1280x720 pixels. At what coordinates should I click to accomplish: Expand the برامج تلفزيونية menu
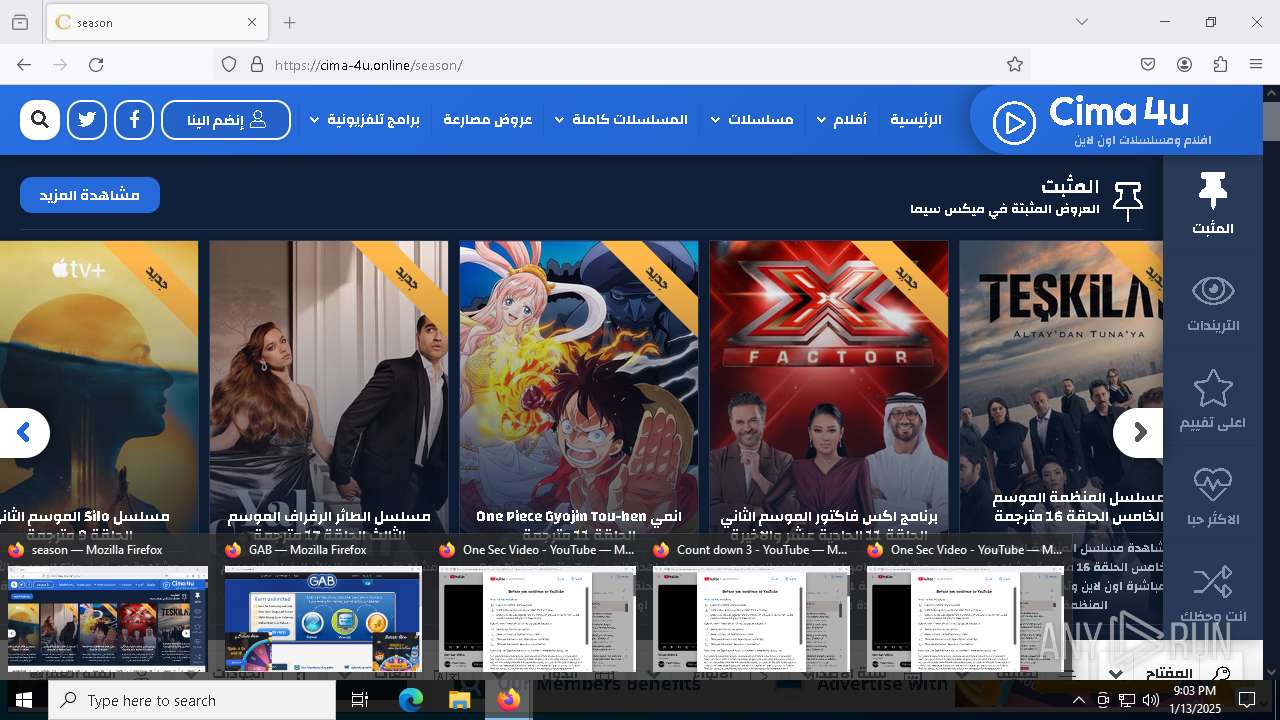coord(365,120)
